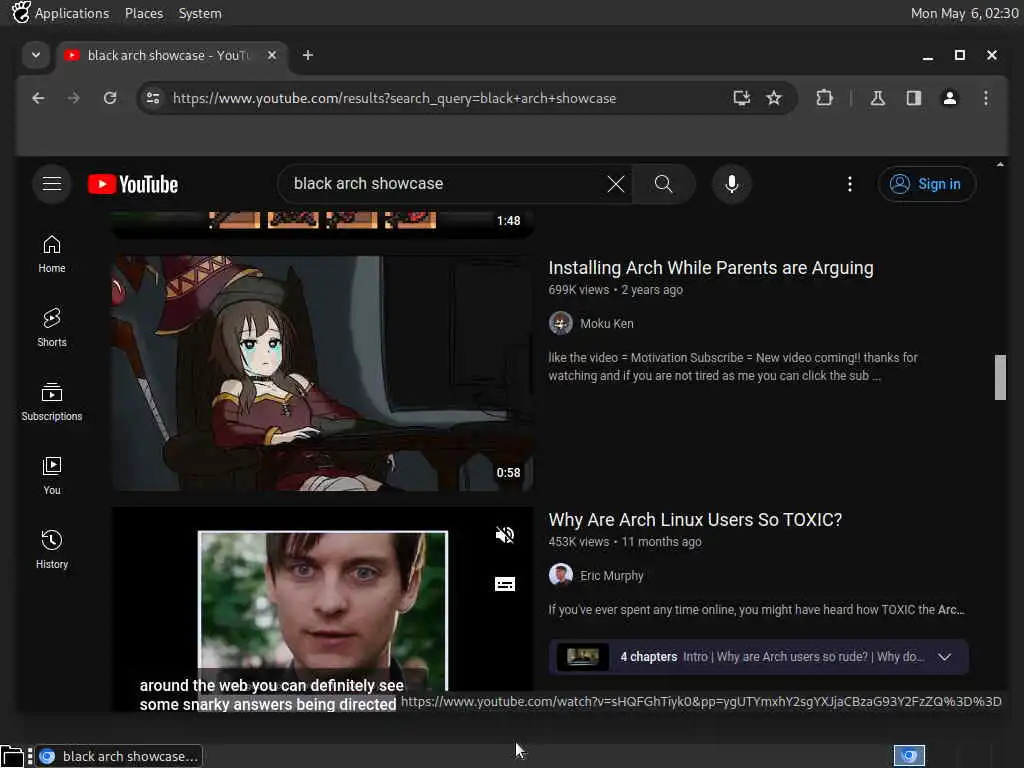
Task: Open the browser side panel
Action: pos(913,98)
